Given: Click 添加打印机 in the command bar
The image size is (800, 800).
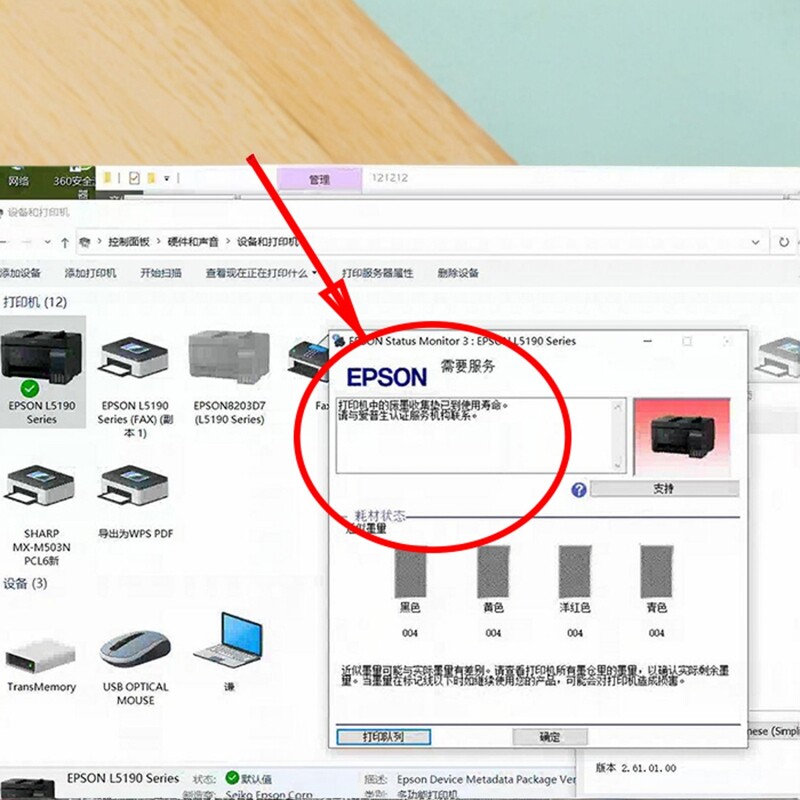Looking at the screenshot, I should click(x=90, y=273).
